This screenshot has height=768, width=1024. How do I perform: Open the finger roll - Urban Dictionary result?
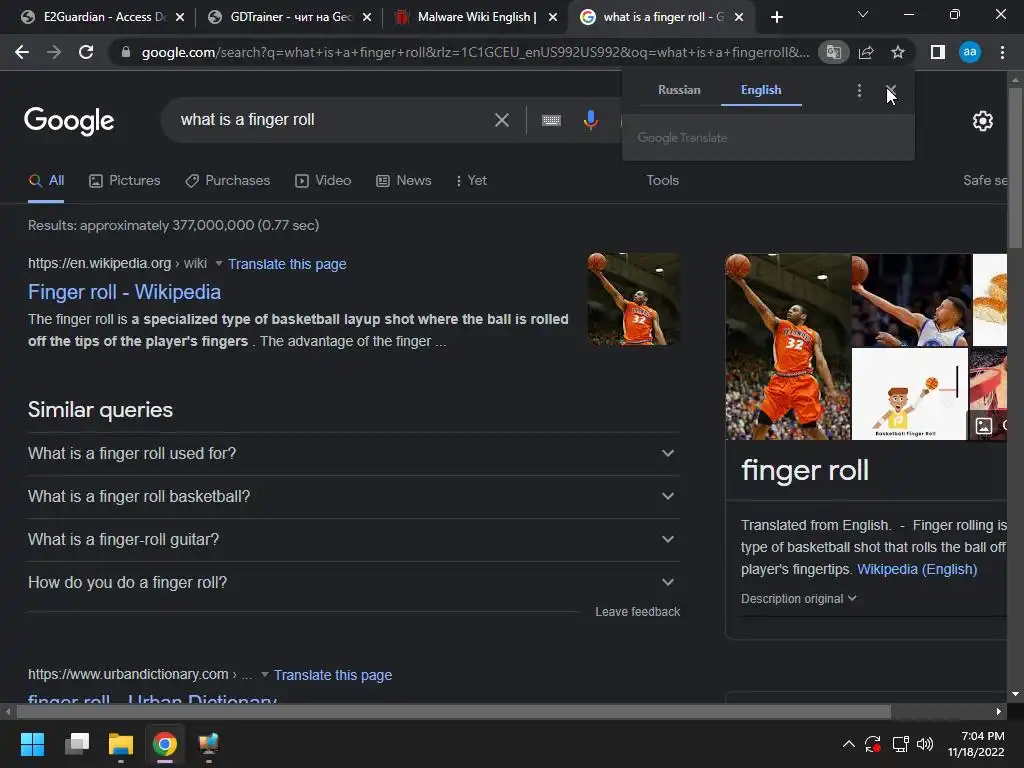click(152, 699)
